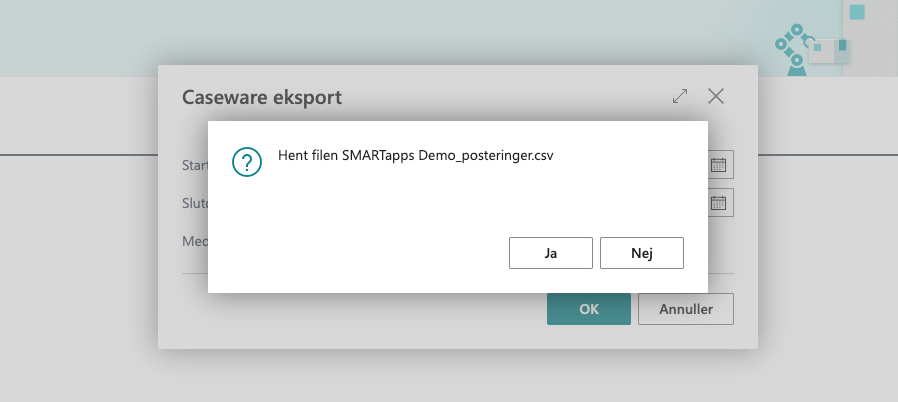The width and height of the screenshot is (898, 402).
Task: Click the large teal square in top corner
Action: (x=856, y=12)
